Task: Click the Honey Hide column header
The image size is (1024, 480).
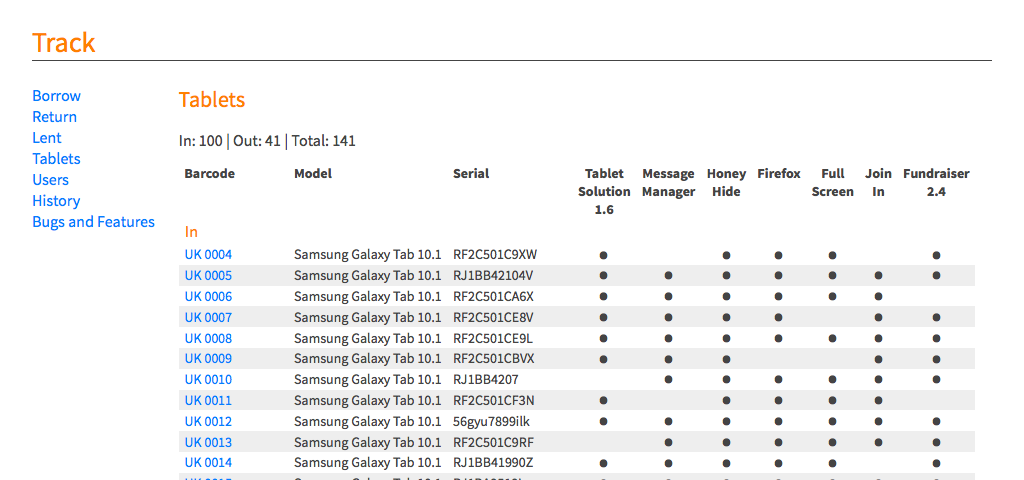Action: [726, 183]
